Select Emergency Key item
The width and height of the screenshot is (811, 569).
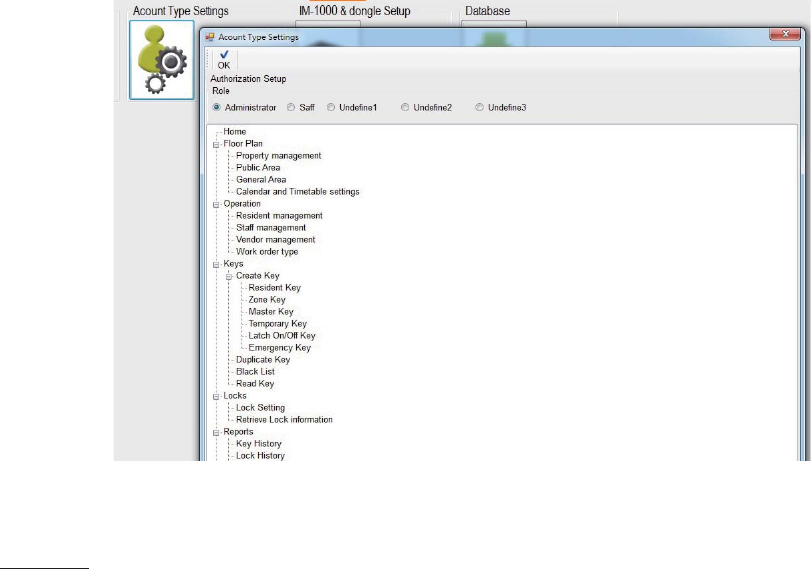(x=280, y=348)
